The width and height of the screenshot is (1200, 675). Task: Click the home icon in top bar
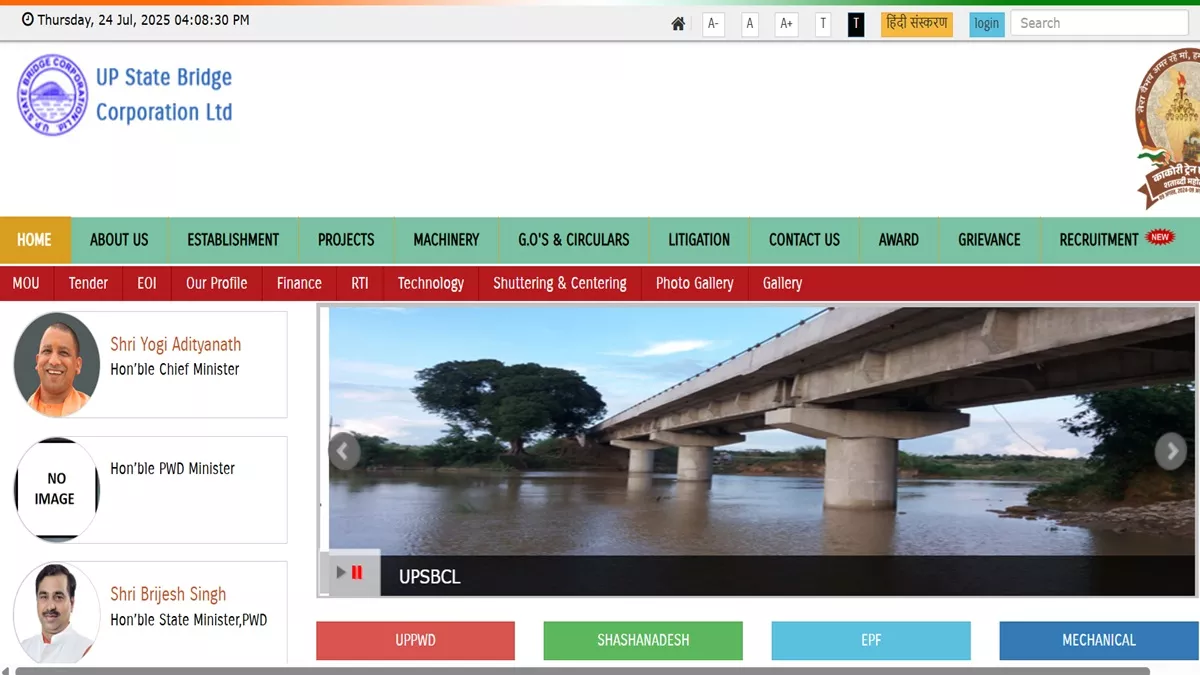point(678,24)
